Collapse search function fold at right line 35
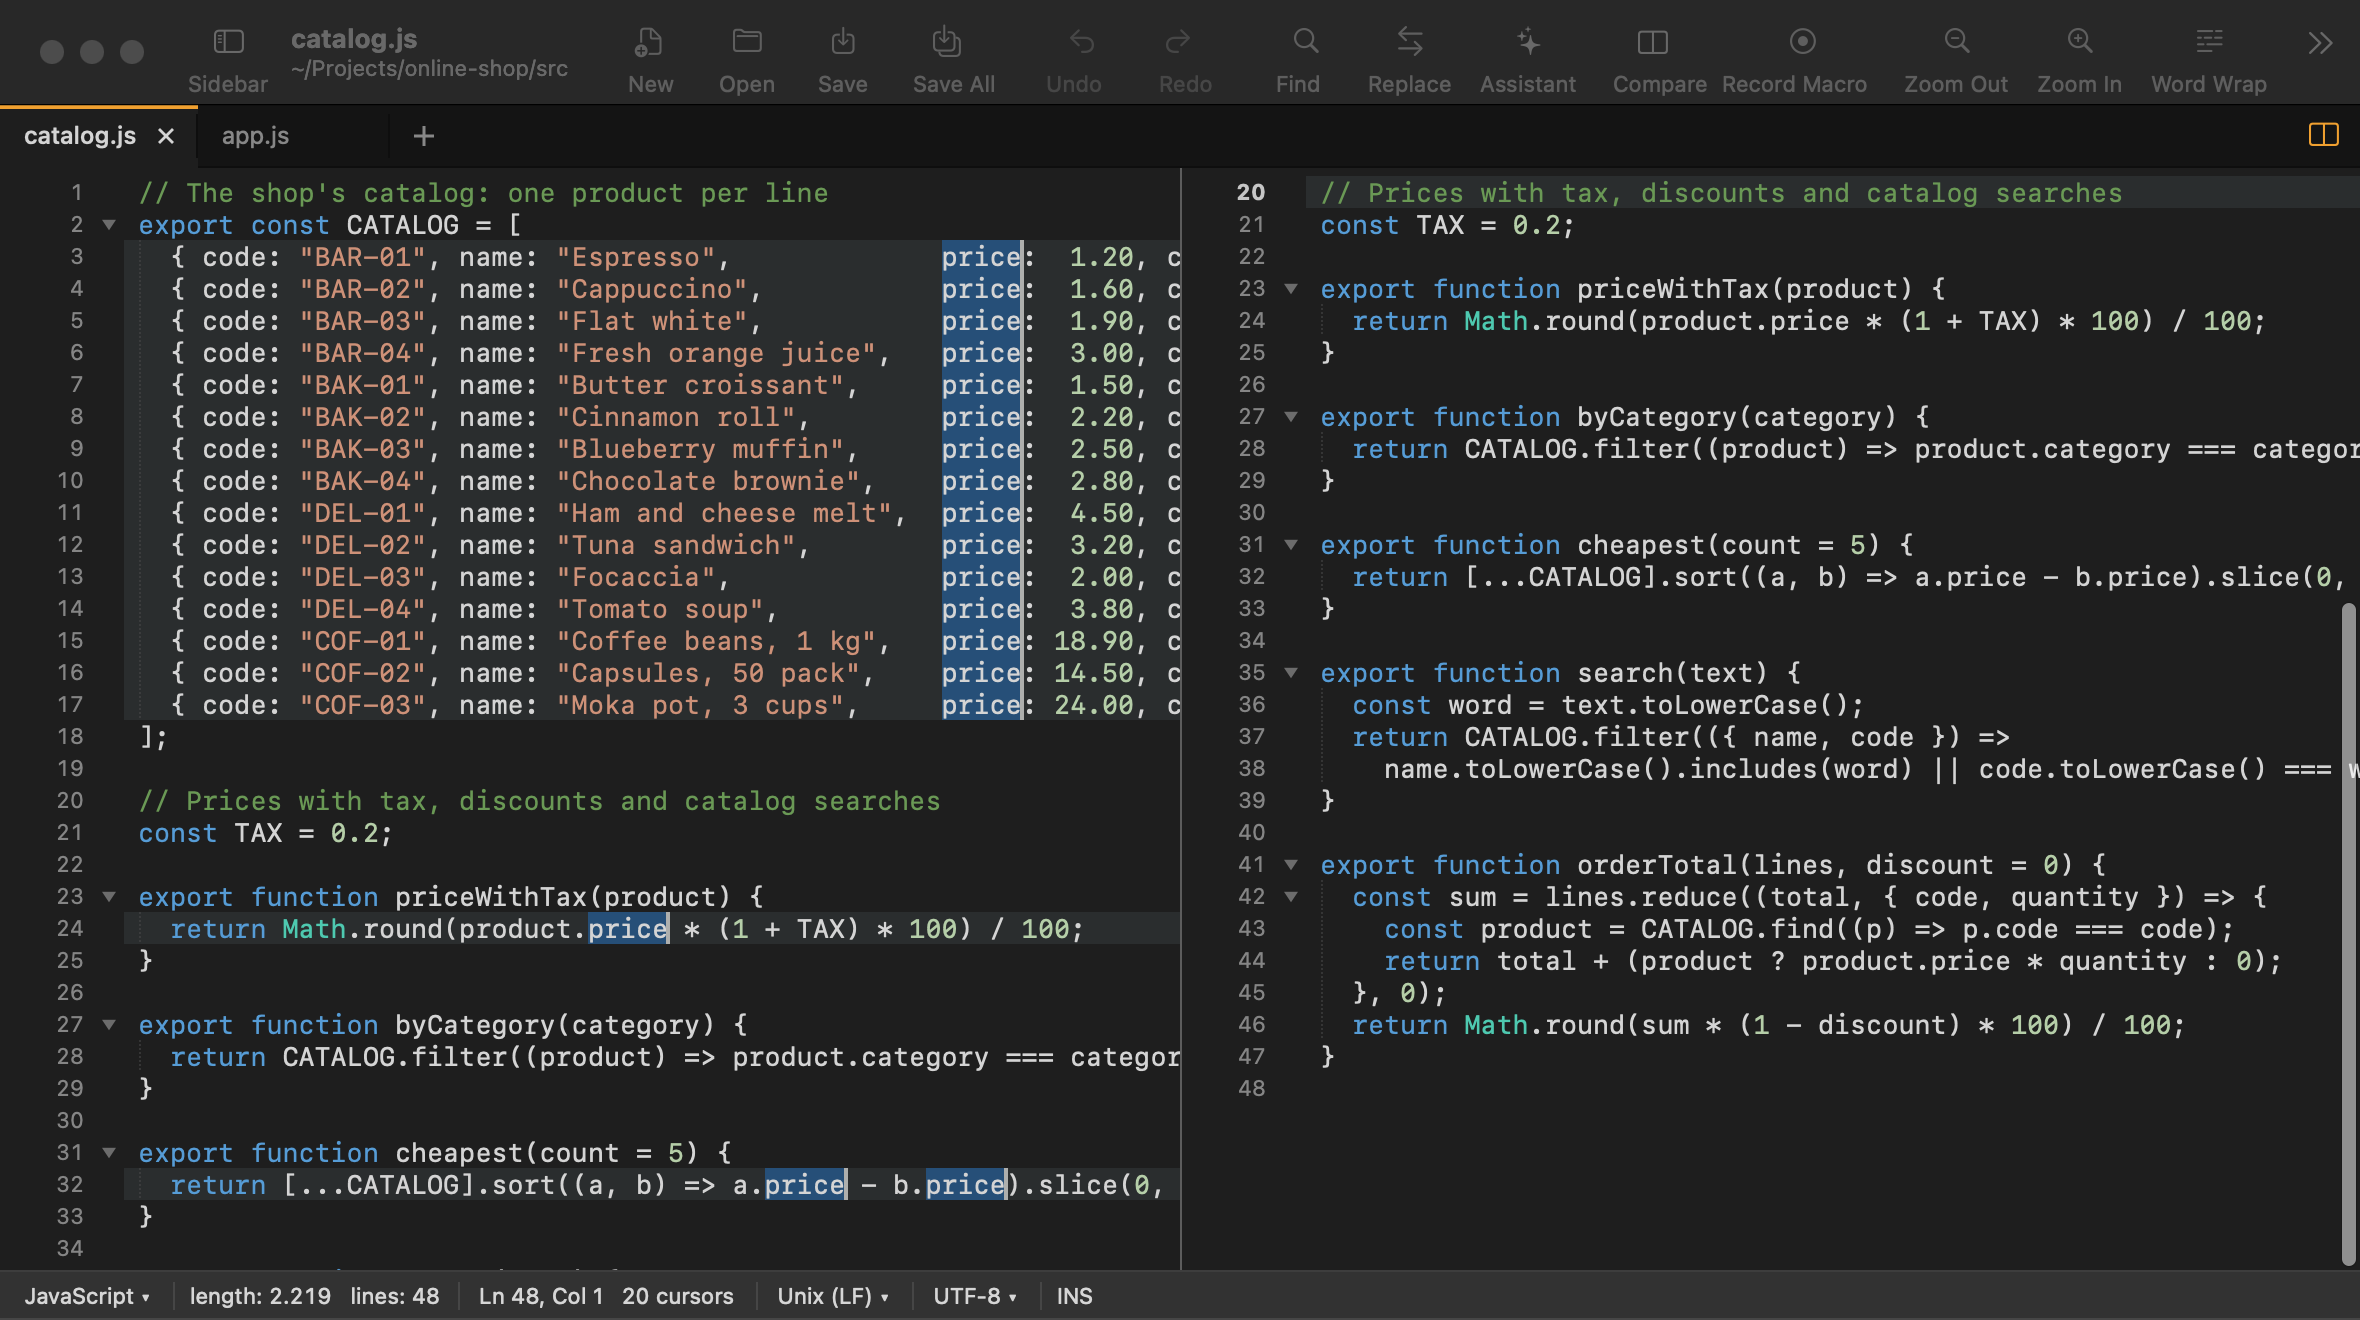Image resolution: width=2360 pixels, height=1320 pixels. (x=1291, y=673)
